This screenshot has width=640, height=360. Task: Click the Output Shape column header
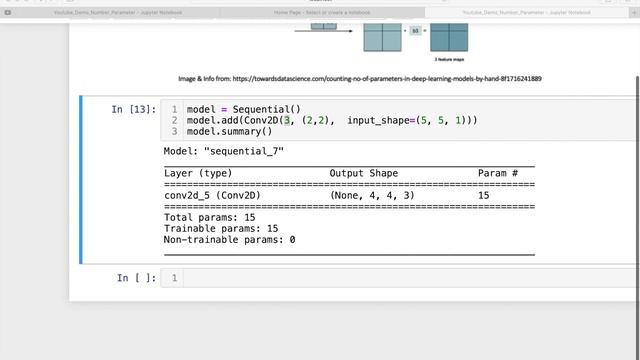[363, 173]
